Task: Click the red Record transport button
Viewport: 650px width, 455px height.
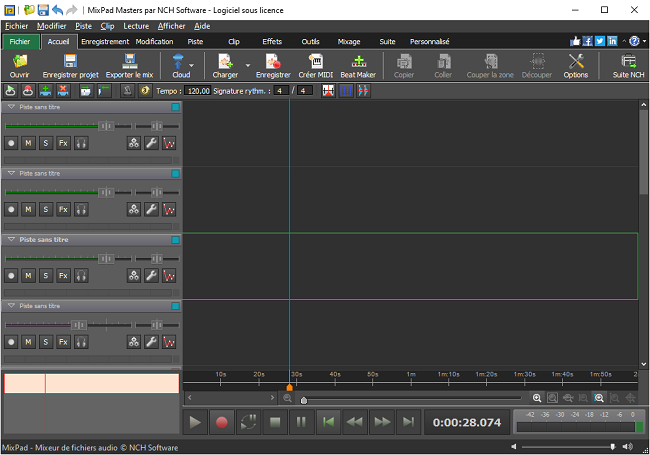Action: [221, 422]
